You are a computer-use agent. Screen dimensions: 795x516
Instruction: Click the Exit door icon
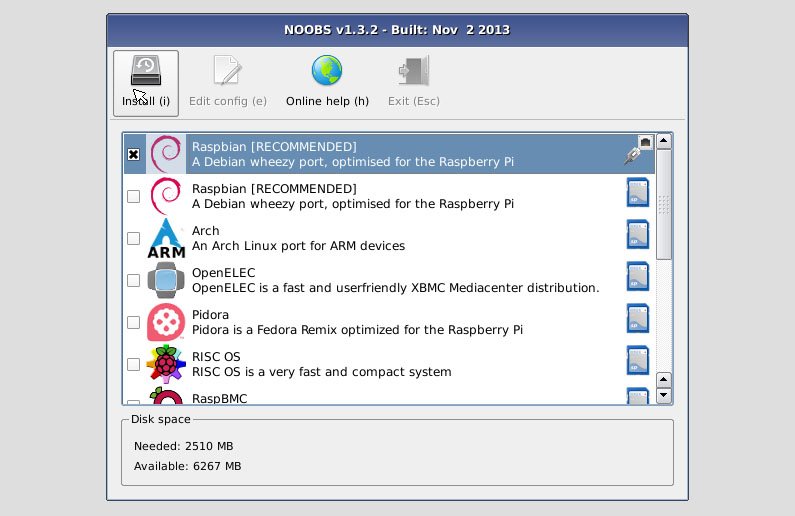[414, 71]
